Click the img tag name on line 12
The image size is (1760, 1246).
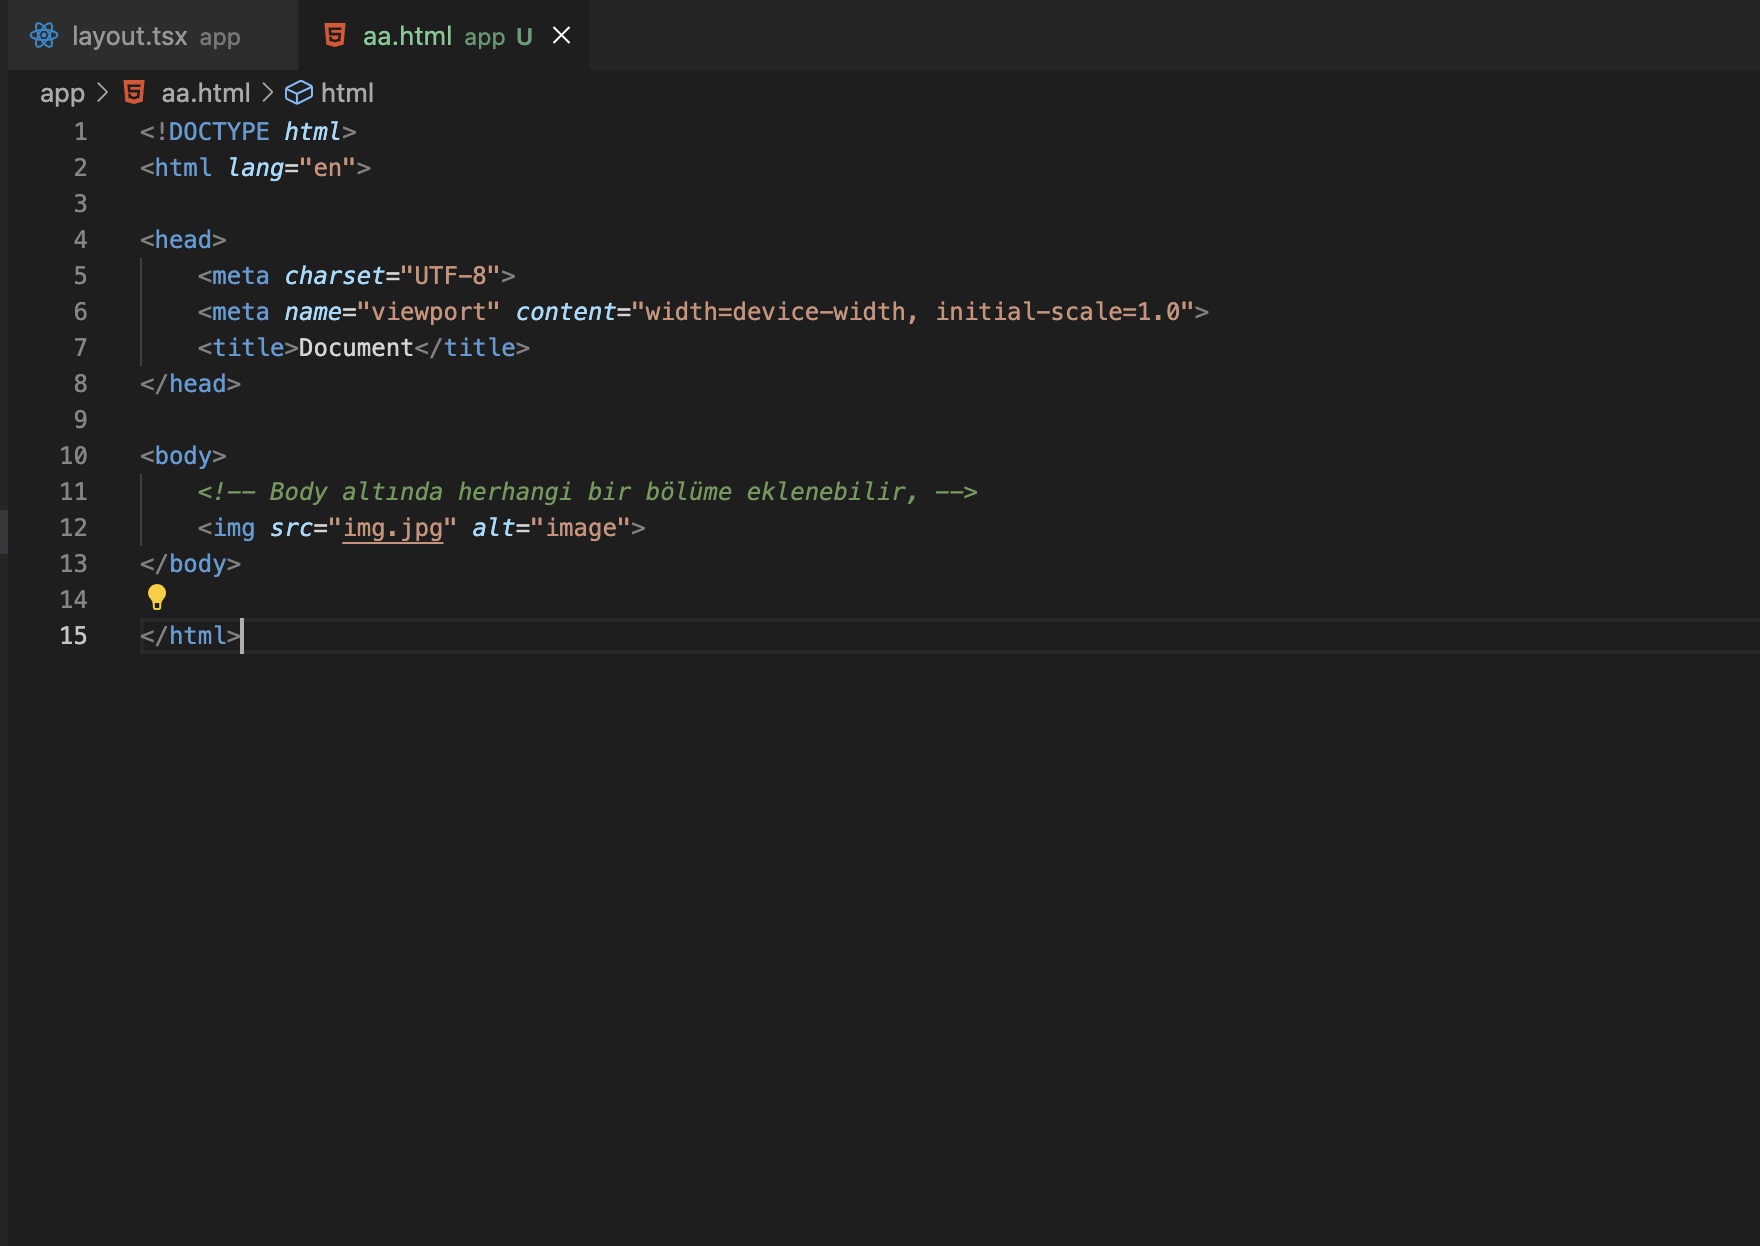234,528
